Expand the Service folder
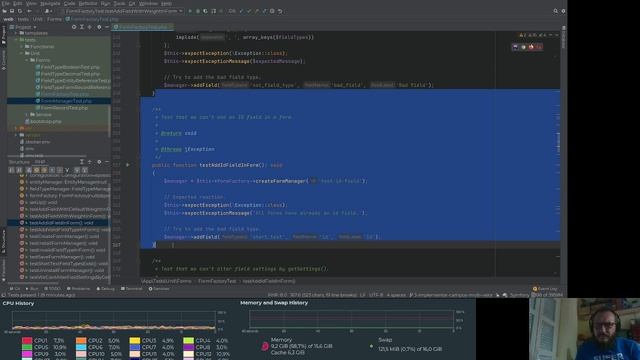 point(27,115)
